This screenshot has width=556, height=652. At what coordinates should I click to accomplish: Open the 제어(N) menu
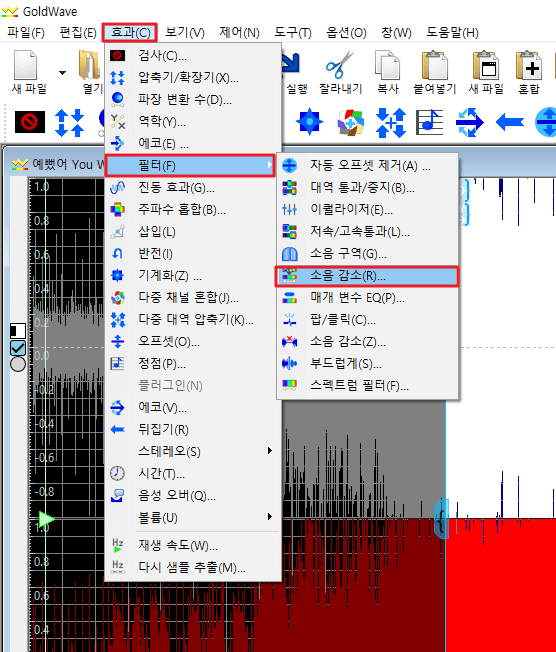[239, 32]
